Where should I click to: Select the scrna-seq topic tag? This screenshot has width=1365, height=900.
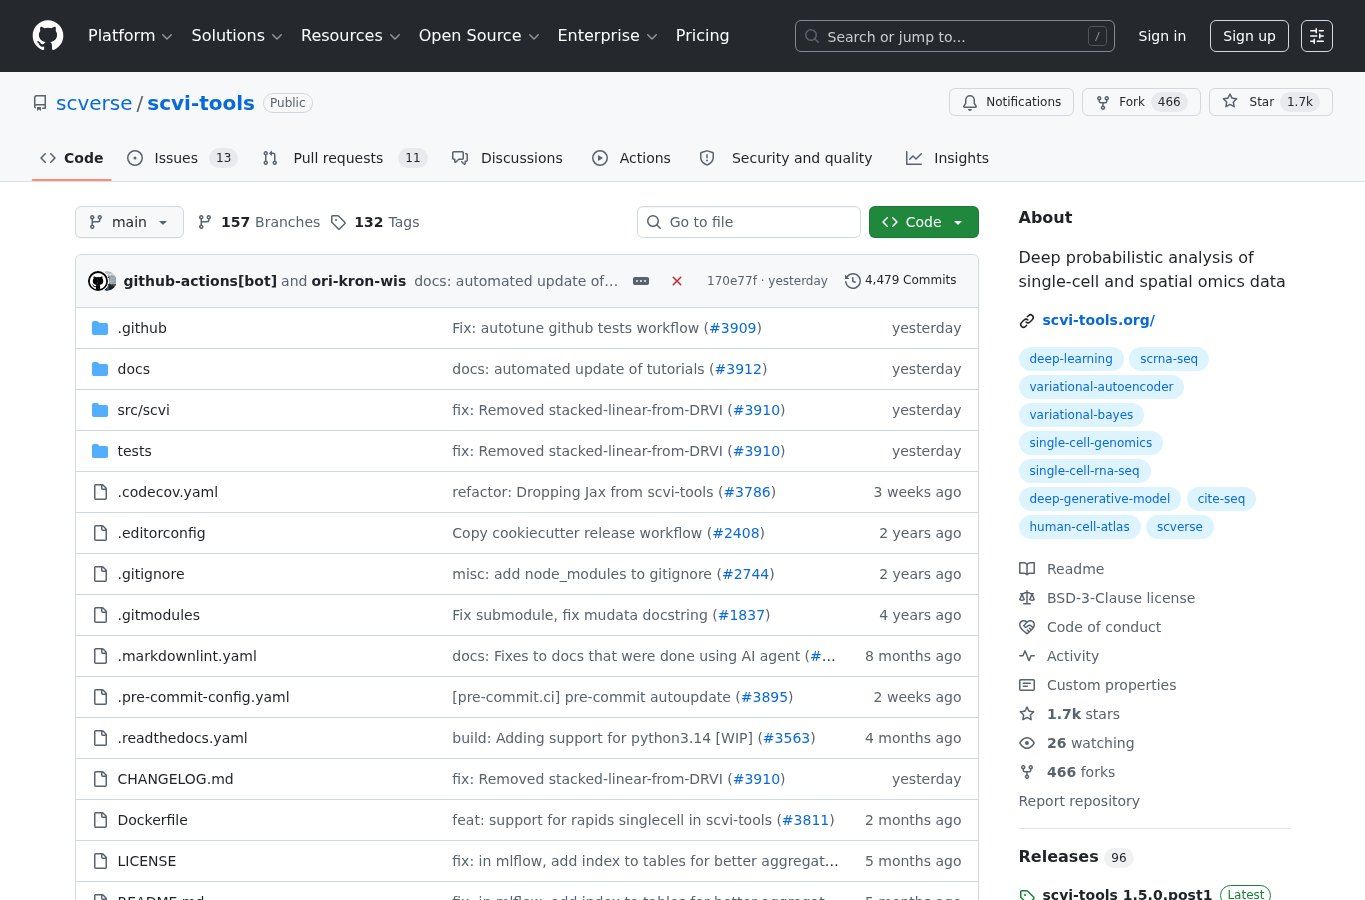click(1169, 359)
